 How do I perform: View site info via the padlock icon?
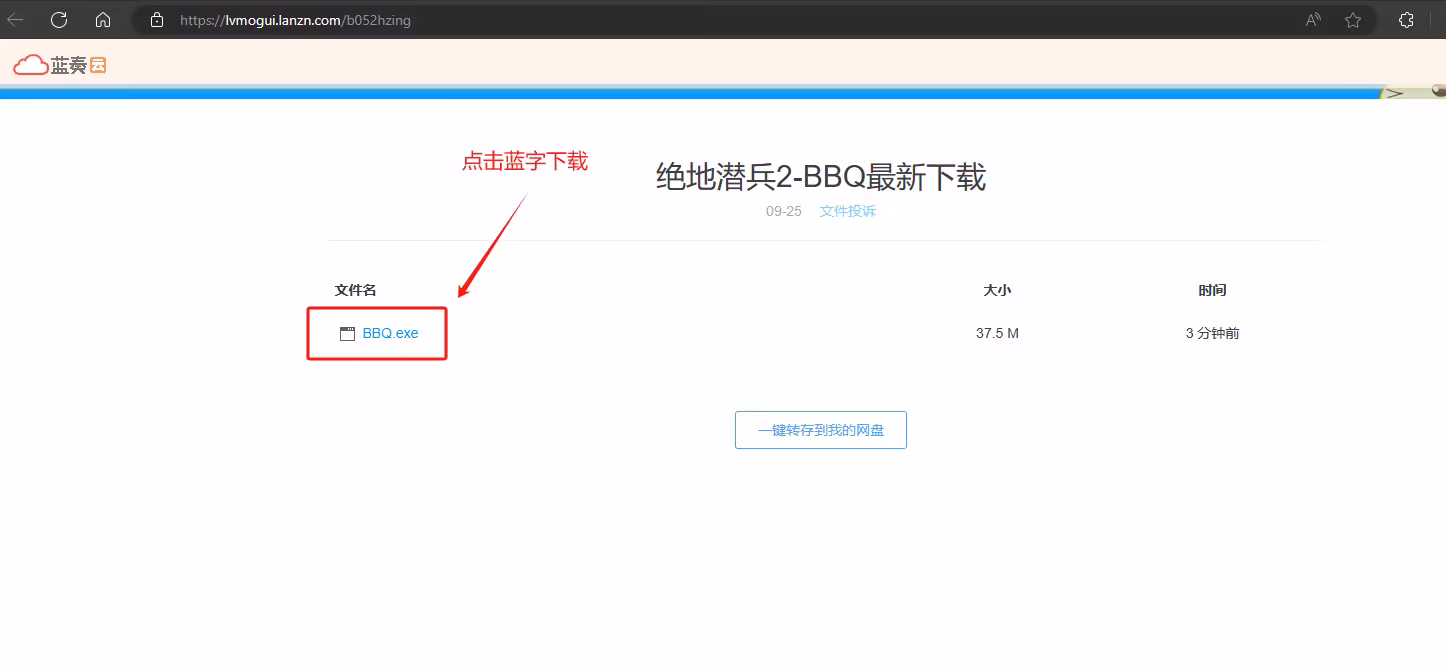pyautogui.click(x=156, y=20)
